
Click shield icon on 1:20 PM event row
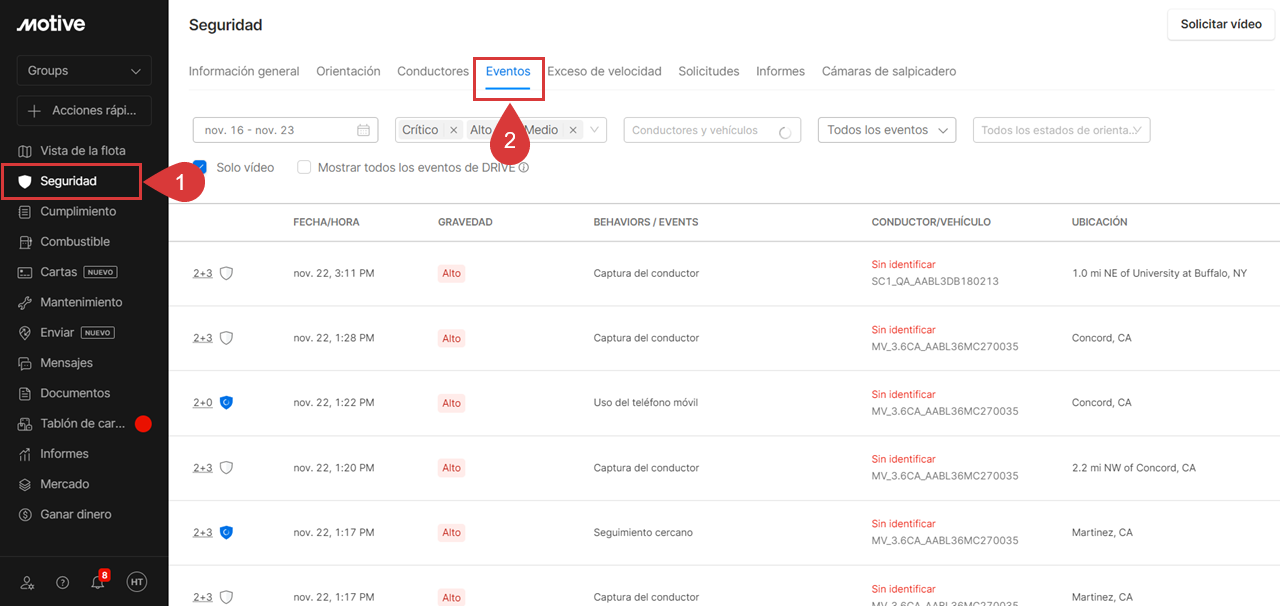(x=226, y=467)
